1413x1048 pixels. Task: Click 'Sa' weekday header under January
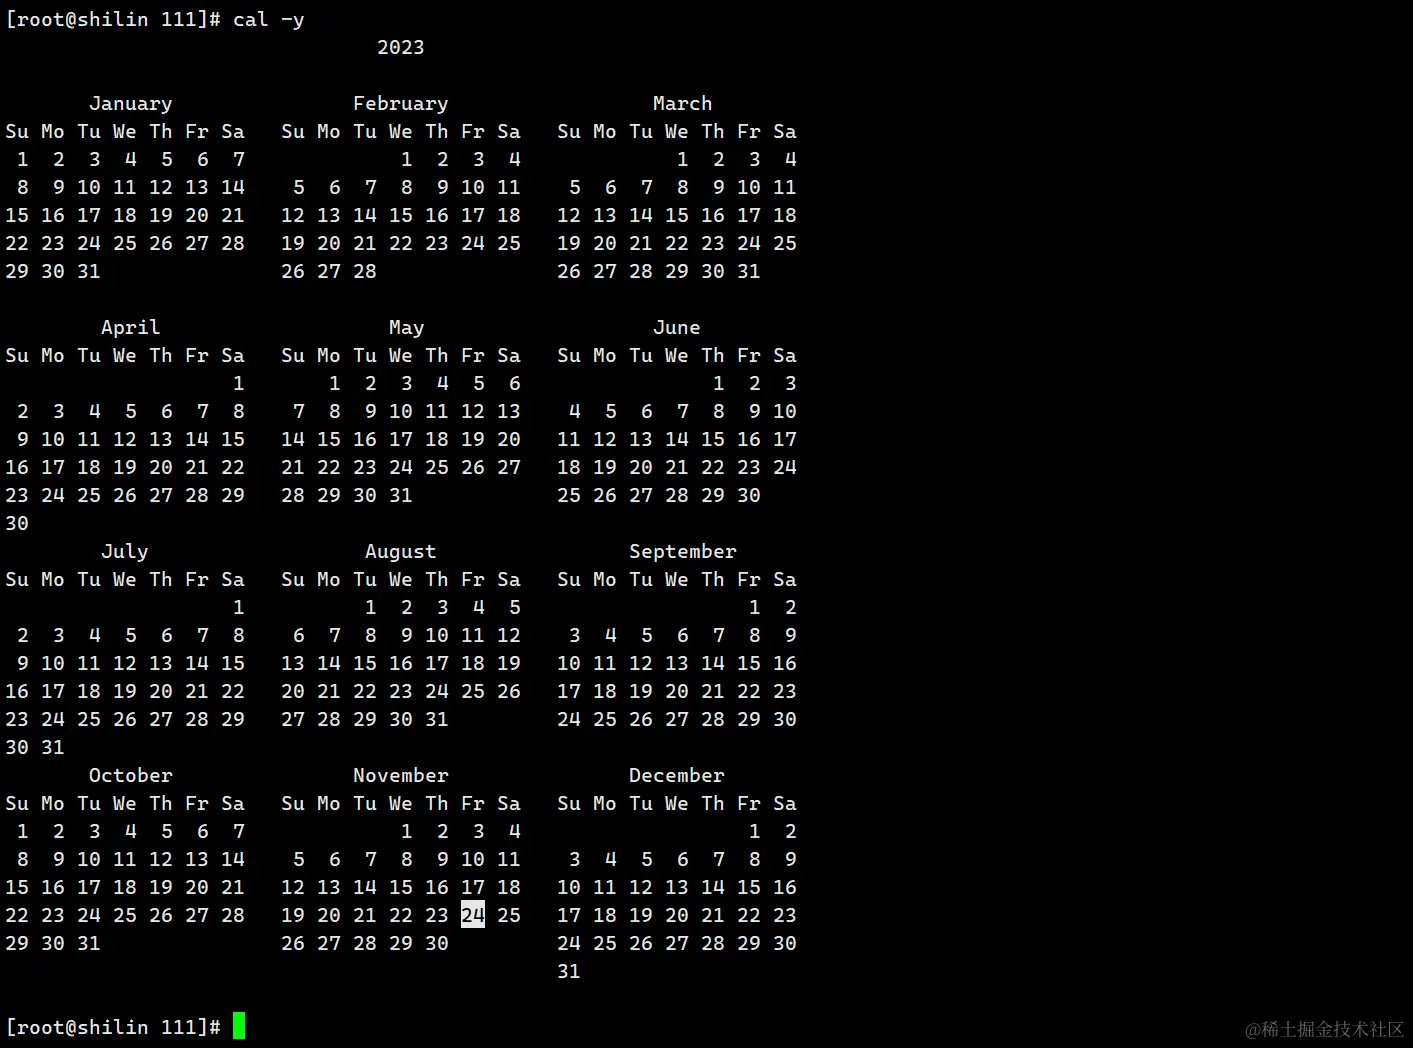[233, 131]
